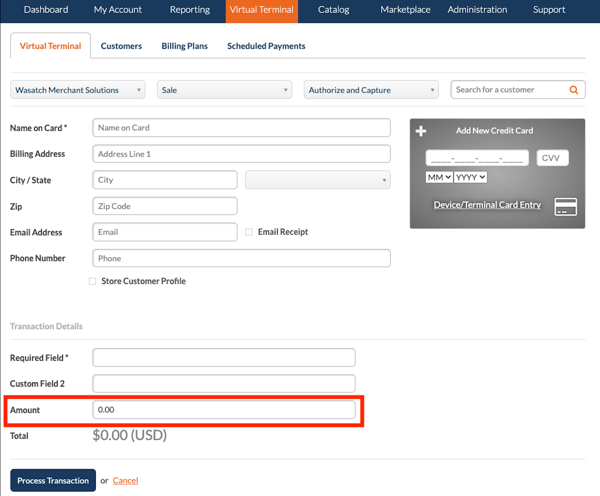Choose expiration year from YYYY dropdown

(x=470, y=177)
